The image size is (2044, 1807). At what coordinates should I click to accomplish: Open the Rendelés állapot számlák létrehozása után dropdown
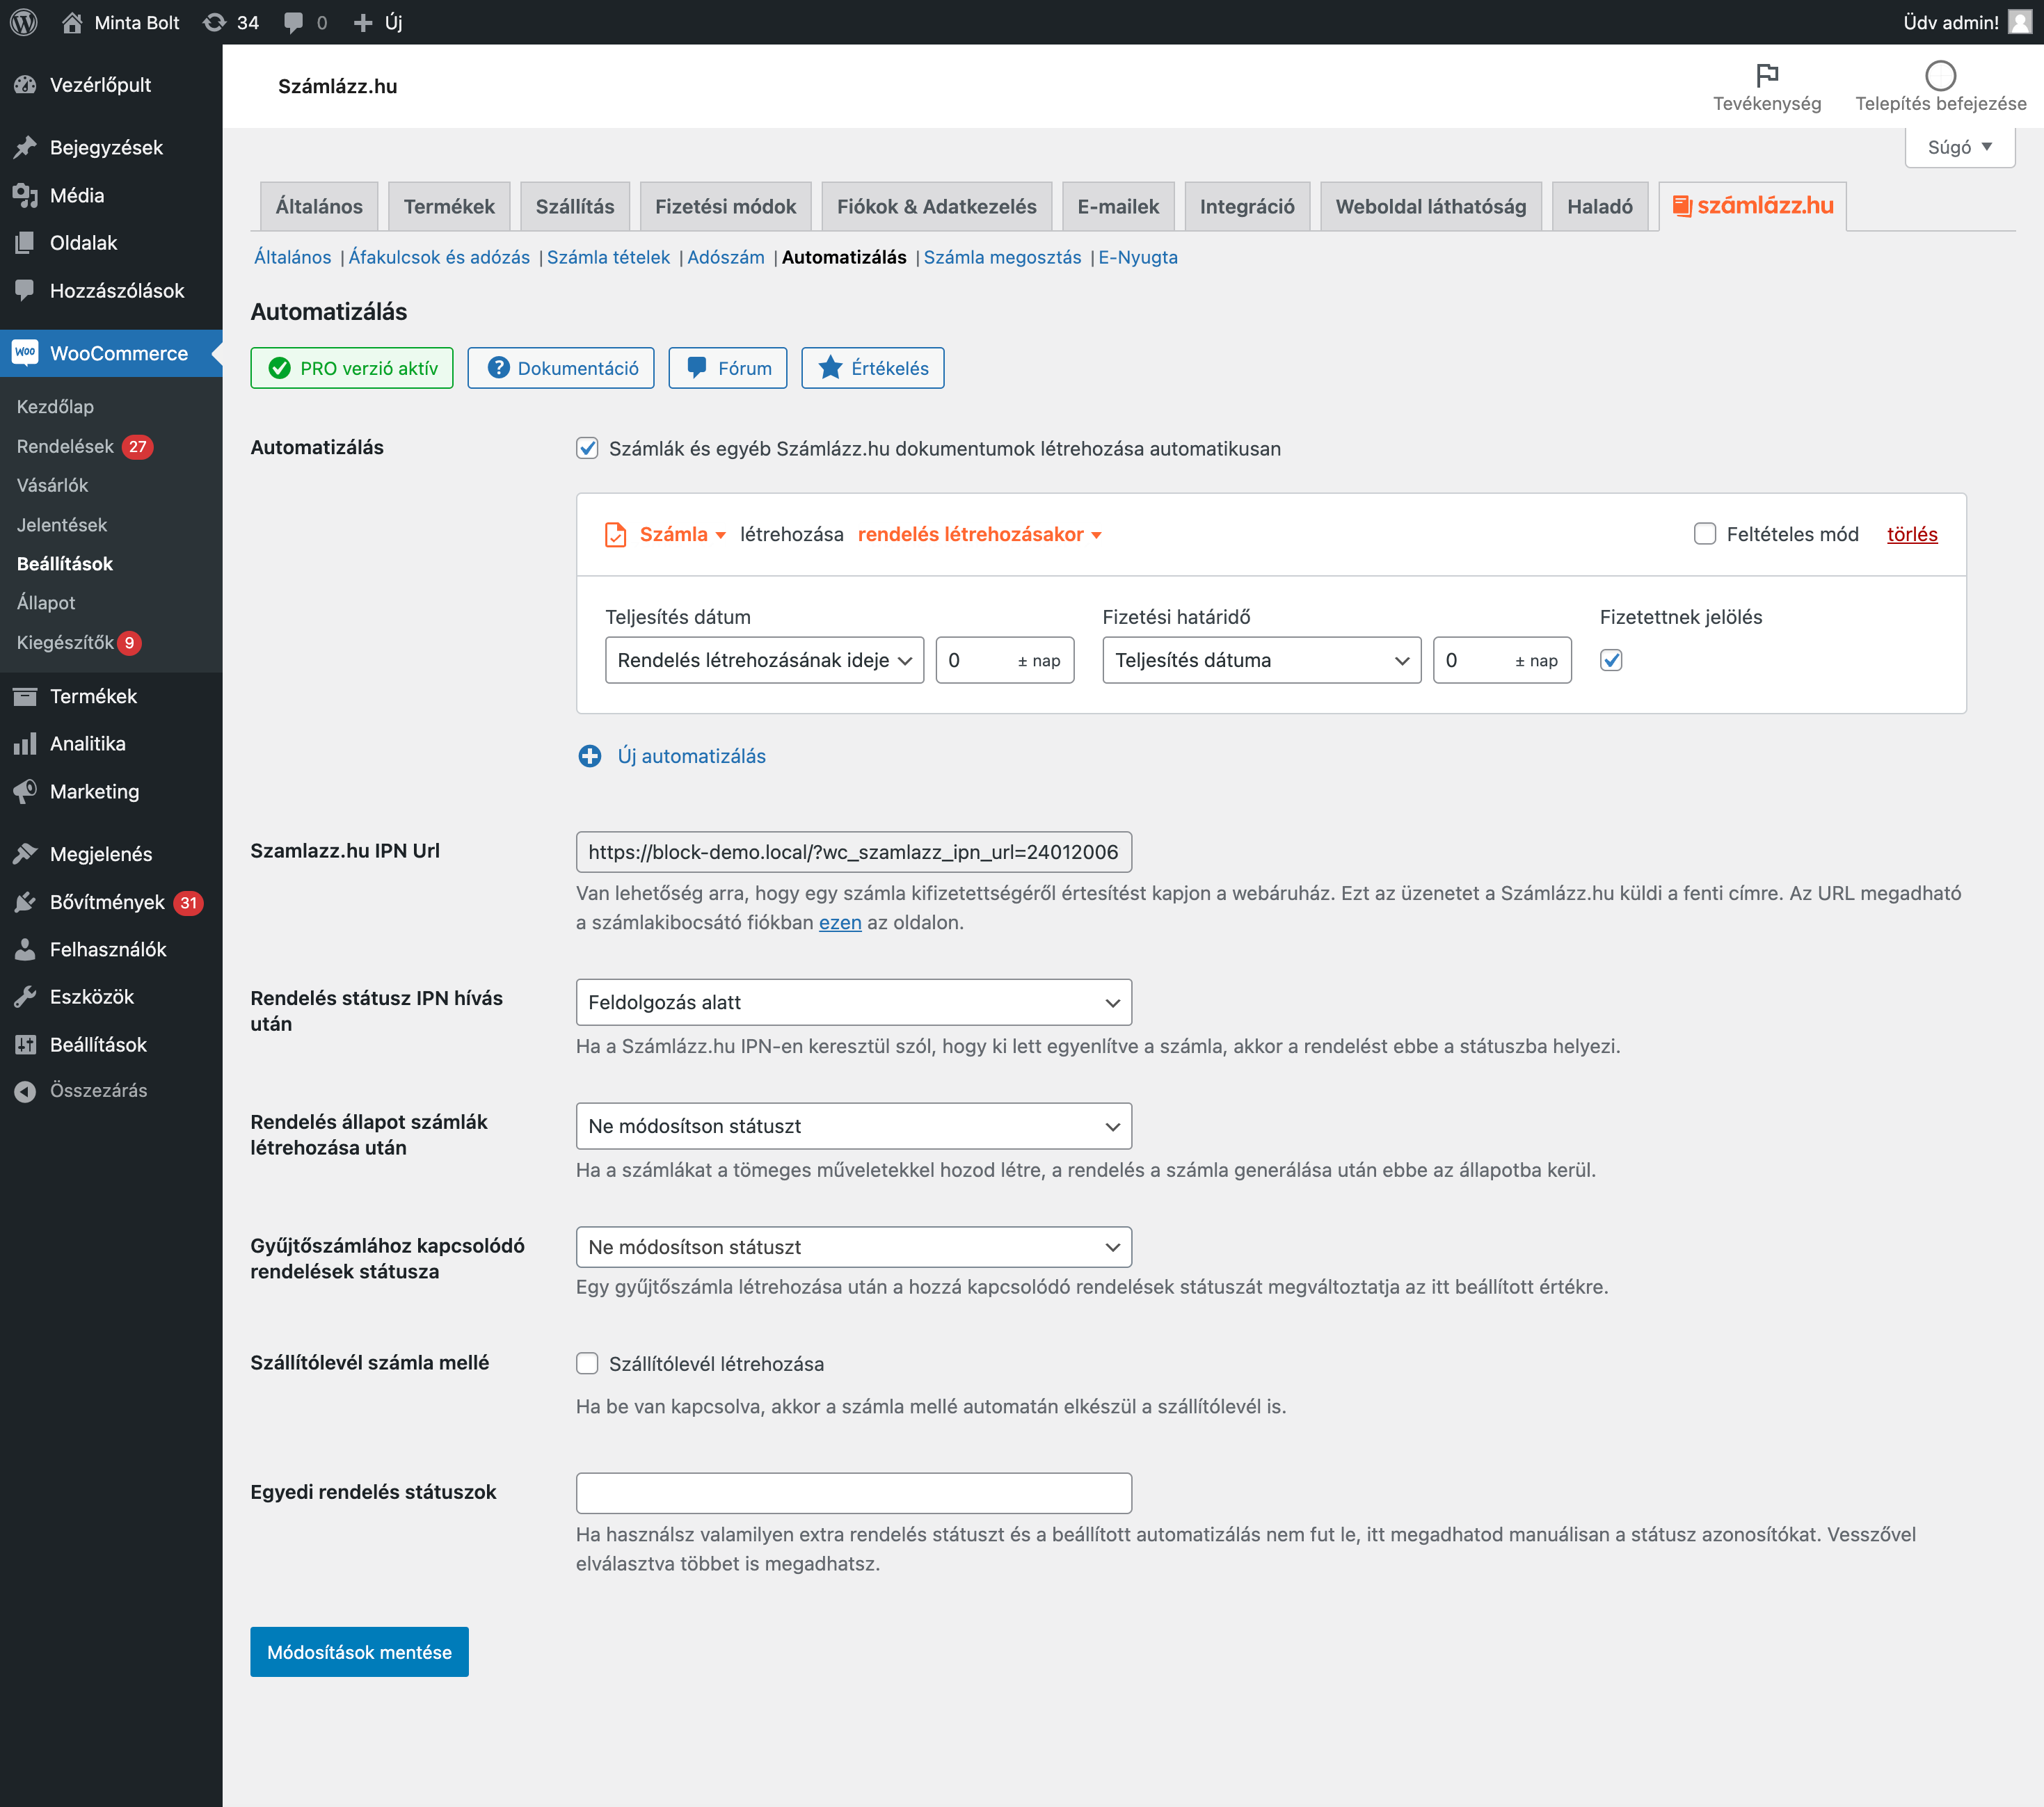pos(854,1126)
